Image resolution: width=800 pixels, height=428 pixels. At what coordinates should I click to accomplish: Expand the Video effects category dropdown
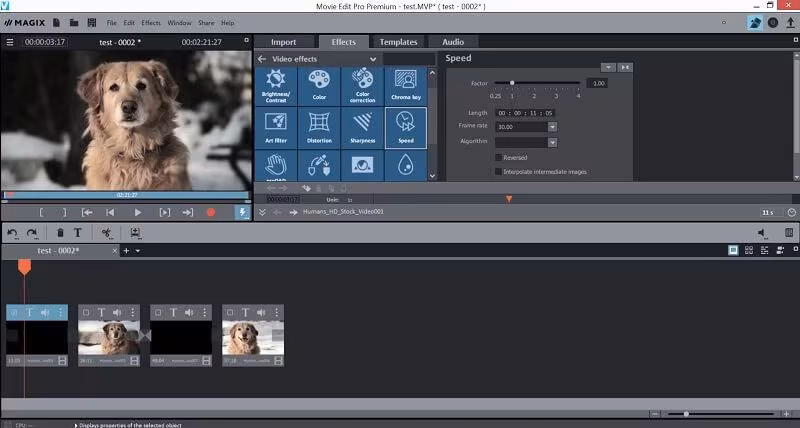[373, 59]
